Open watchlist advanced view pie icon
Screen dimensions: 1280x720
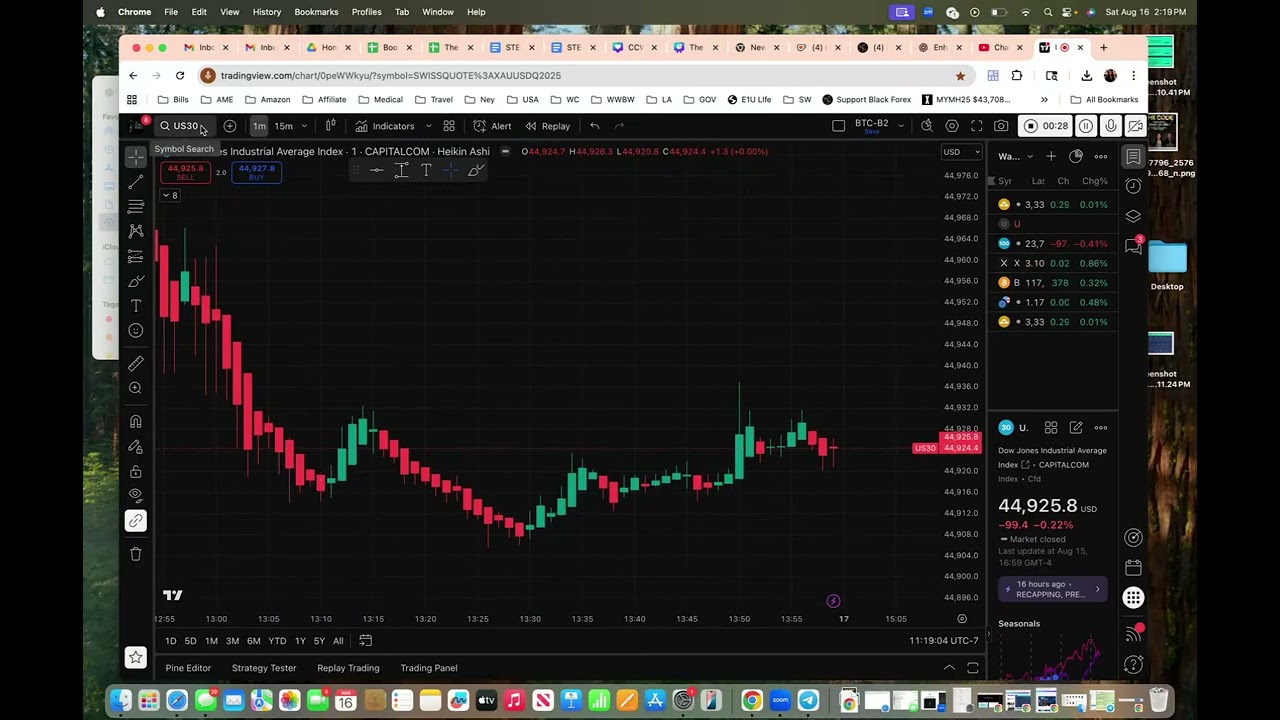click(x=1076, y=156)
